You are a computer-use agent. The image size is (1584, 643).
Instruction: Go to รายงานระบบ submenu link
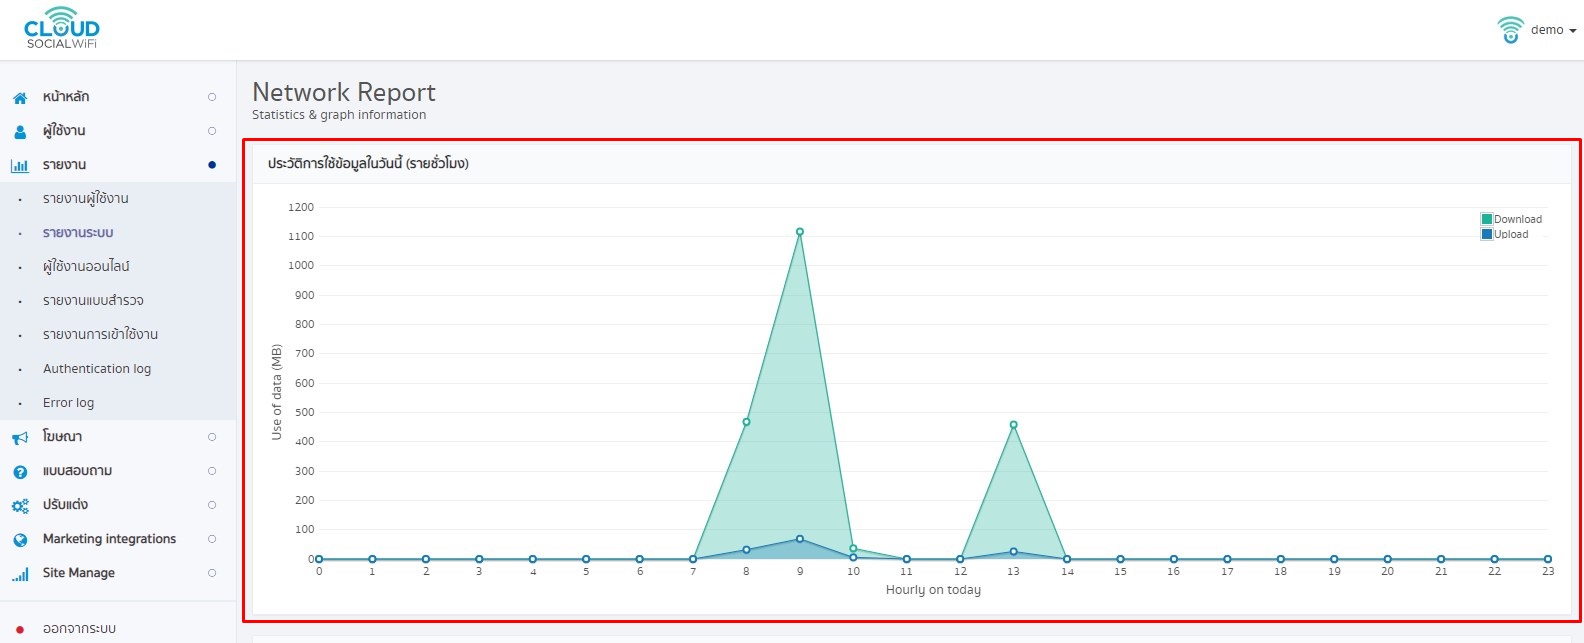click(x=78, y=233)
